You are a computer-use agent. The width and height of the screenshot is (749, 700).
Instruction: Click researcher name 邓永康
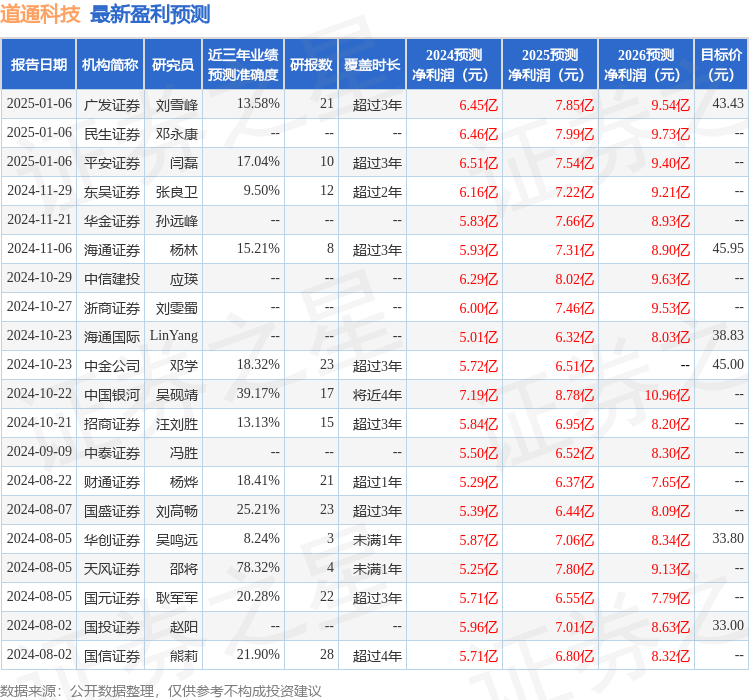[177, 134]
